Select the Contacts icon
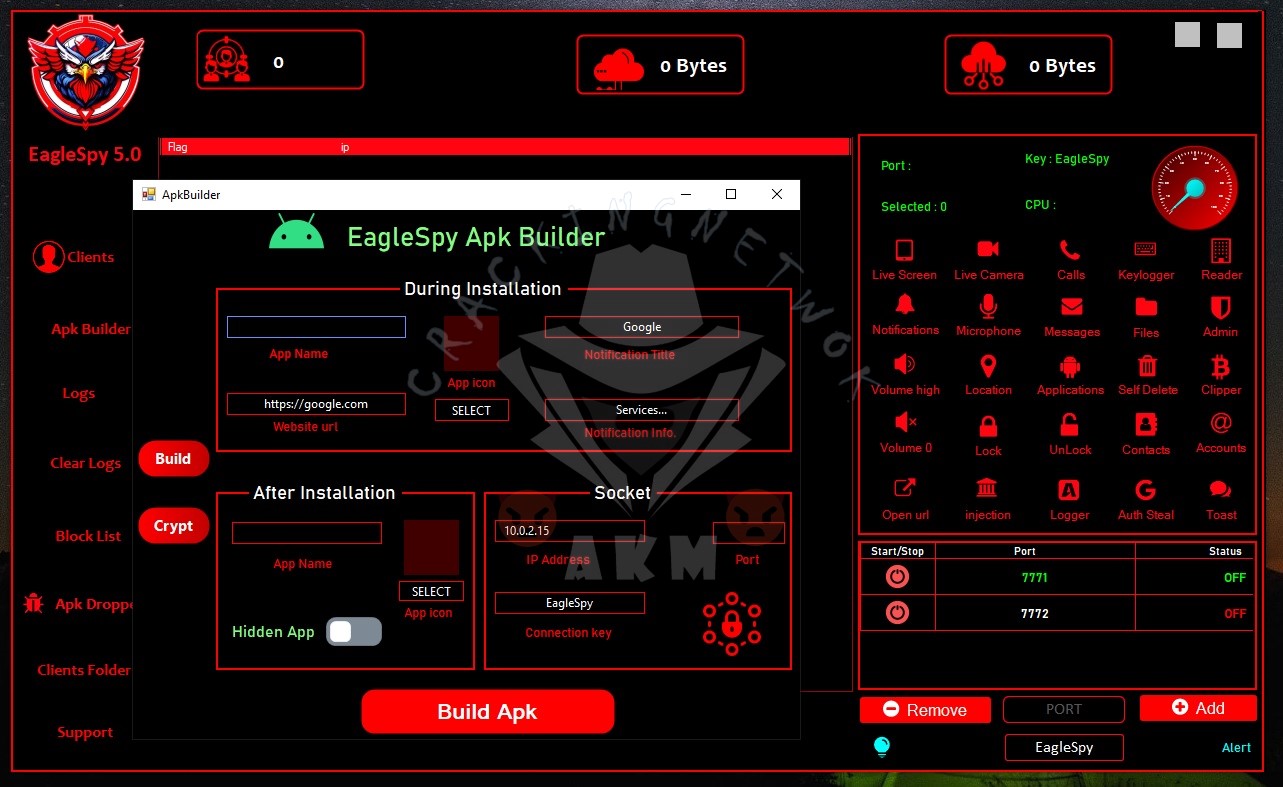This screenshot has height=787, width=1283. [x=1146, y=424]
